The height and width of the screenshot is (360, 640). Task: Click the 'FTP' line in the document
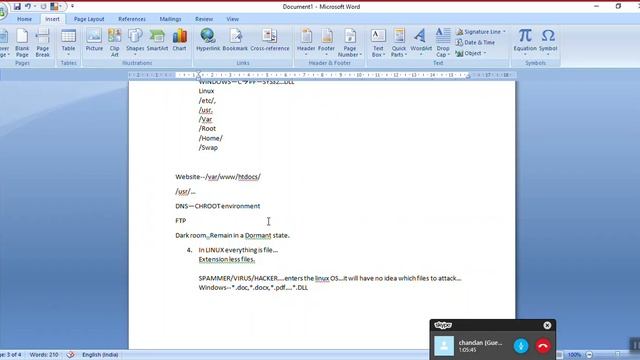pos(180,221)
